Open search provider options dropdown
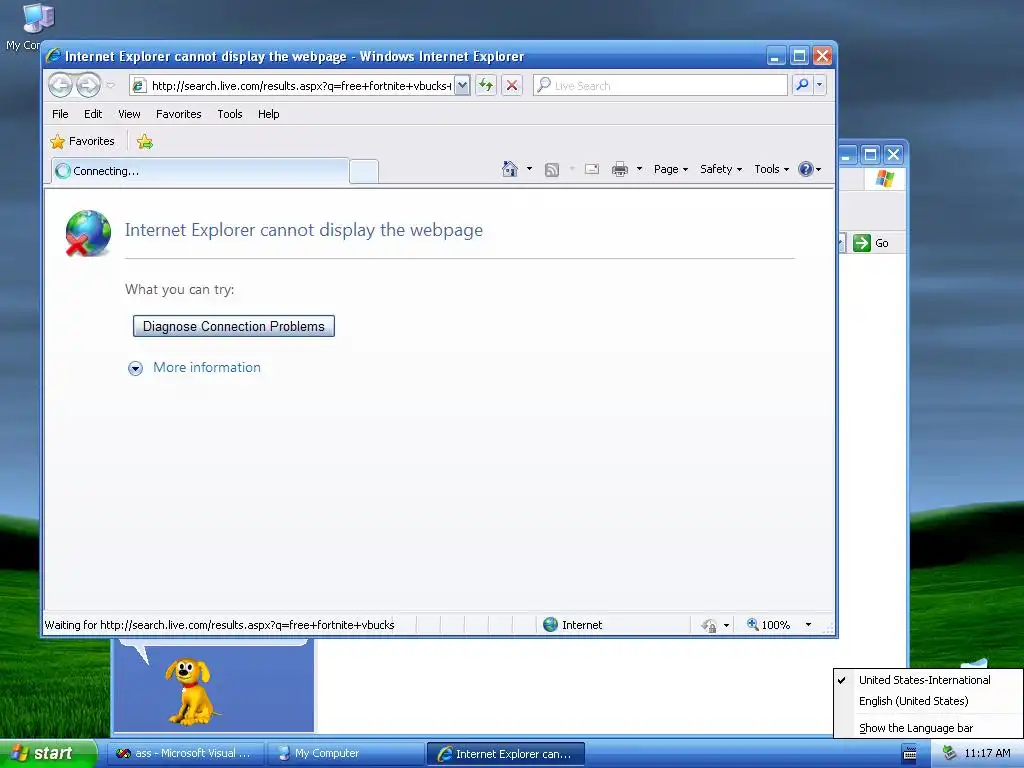Screen dimensions: 1024x768 (819, 85)
